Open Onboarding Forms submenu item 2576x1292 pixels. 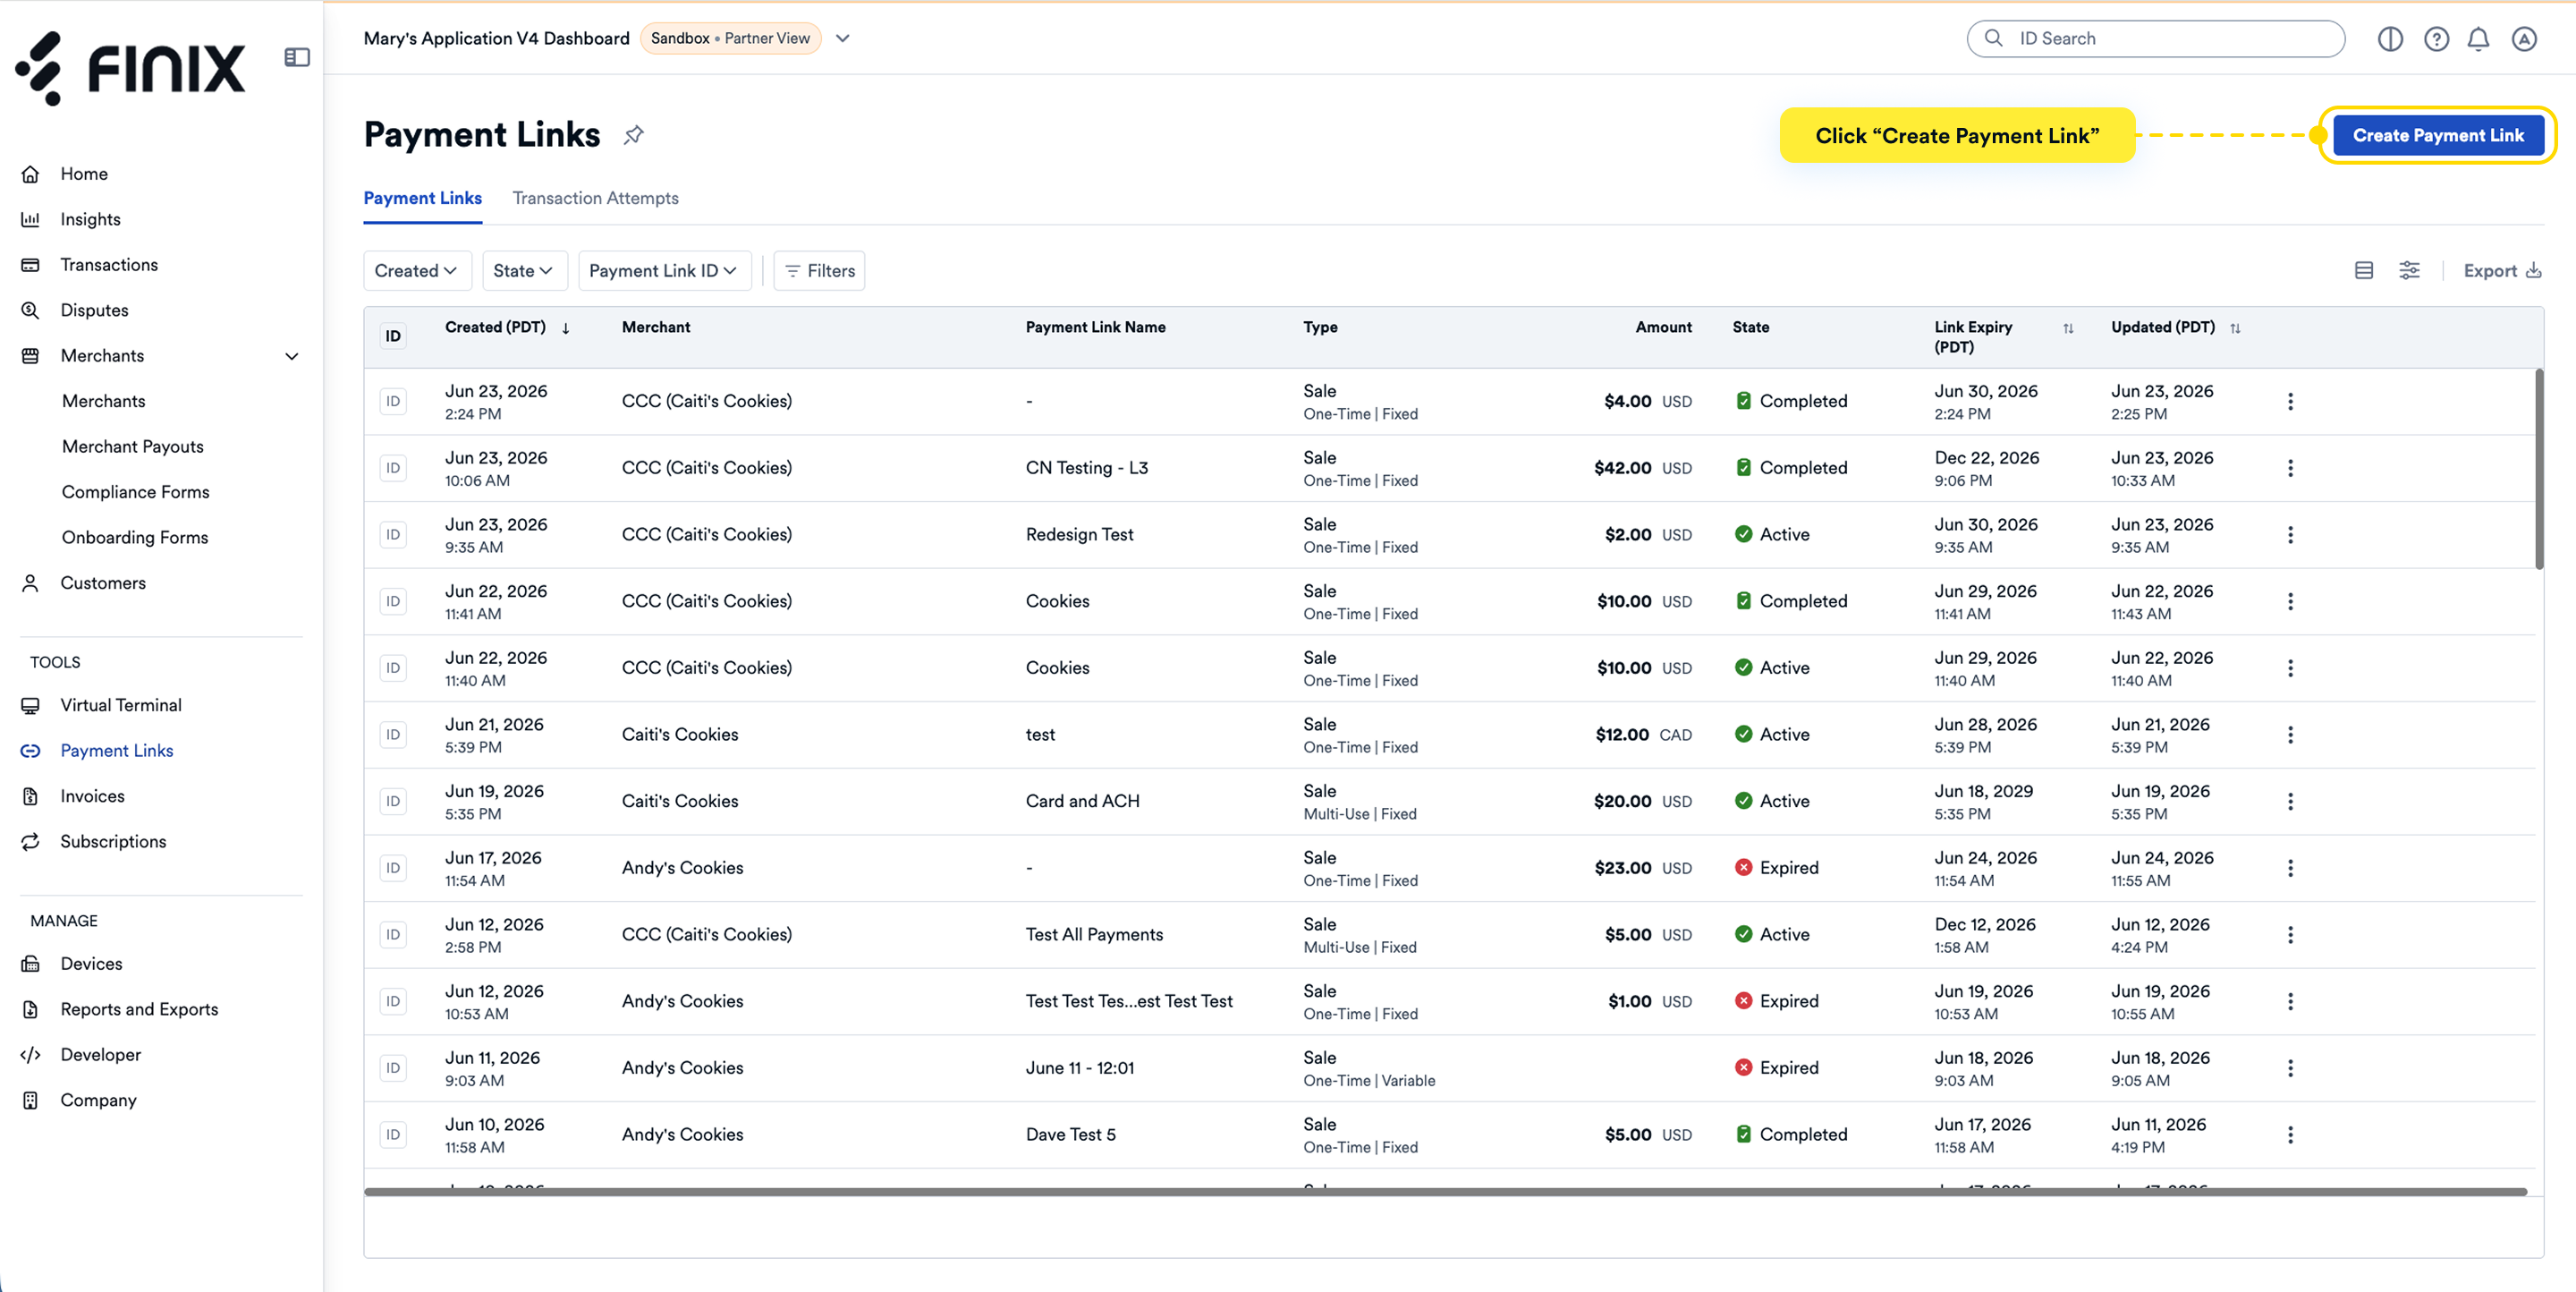point(135,538)
